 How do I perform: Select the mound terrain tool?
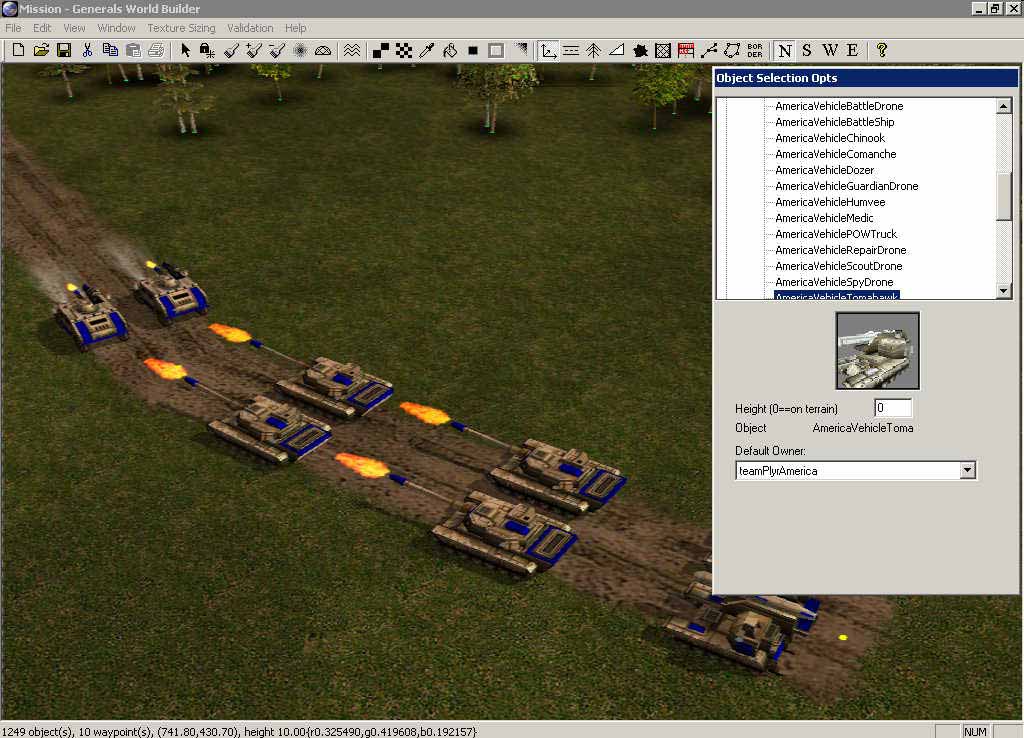(323, 50)
